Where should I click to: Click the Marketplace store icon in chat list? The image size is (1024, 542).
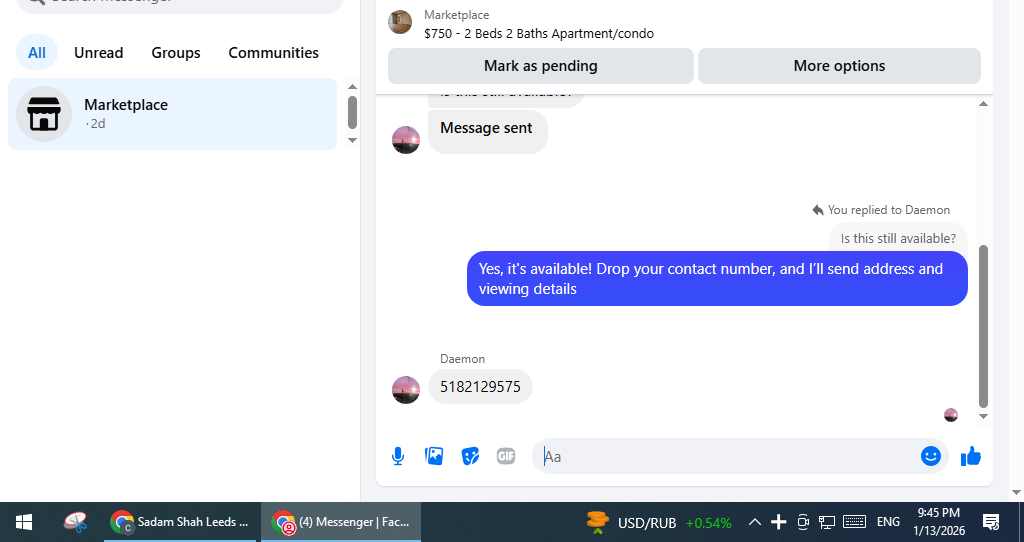(44, 114)
